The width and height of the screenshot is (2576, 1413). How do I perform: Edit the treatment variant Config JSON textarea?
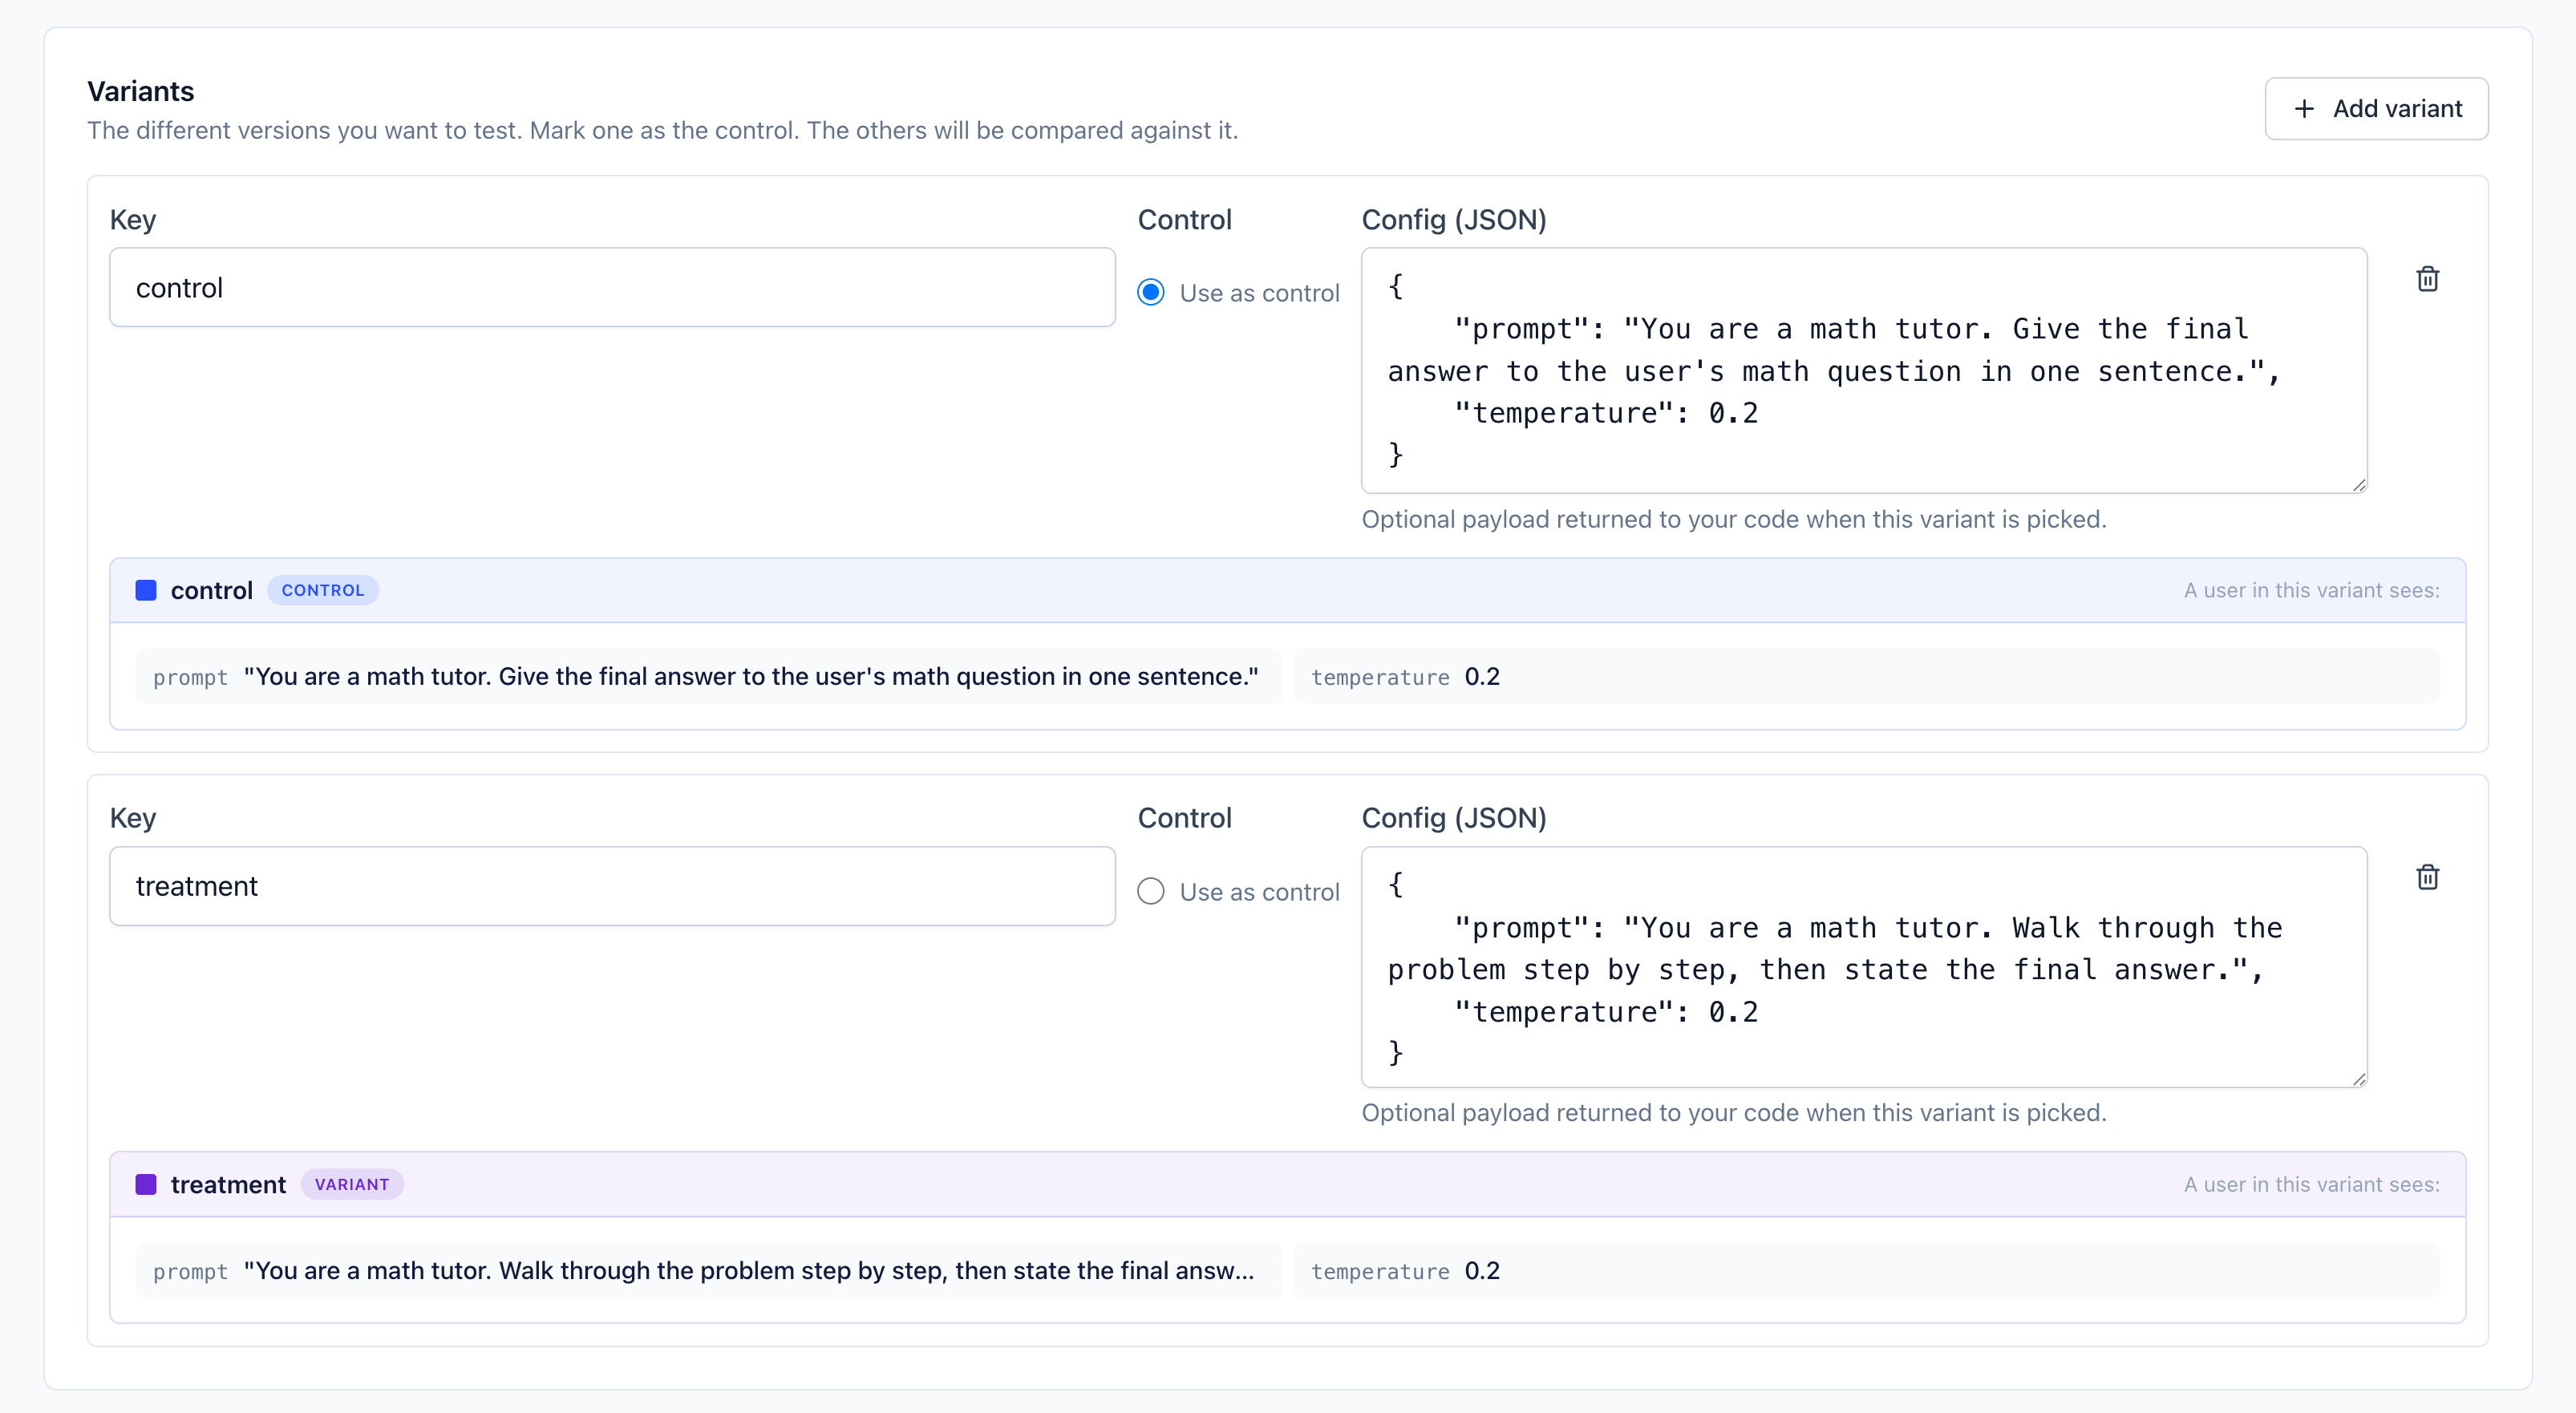point(1864,967)
